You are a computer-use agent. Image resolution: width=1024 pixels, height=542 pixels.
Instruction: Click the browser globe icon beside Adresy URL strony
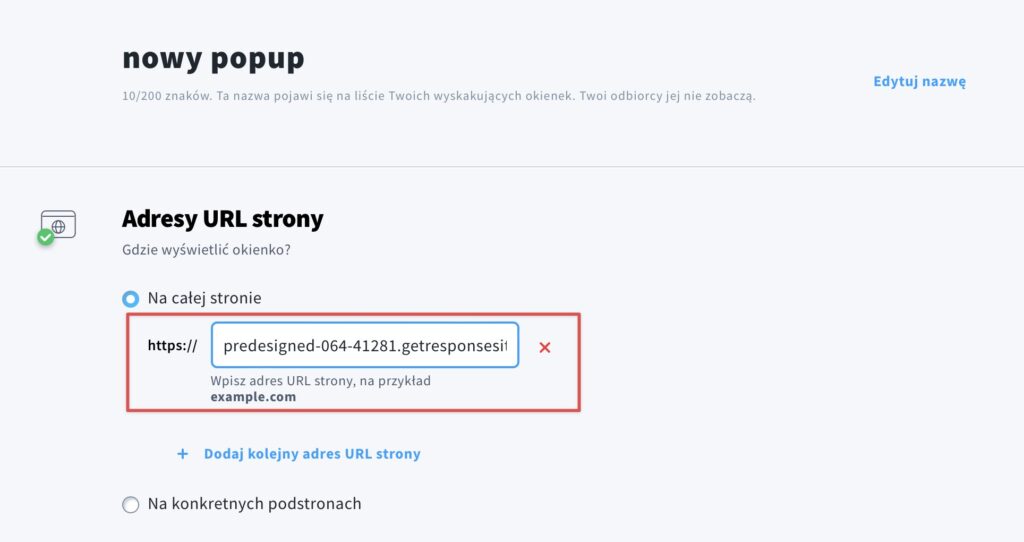coord(59,225)
